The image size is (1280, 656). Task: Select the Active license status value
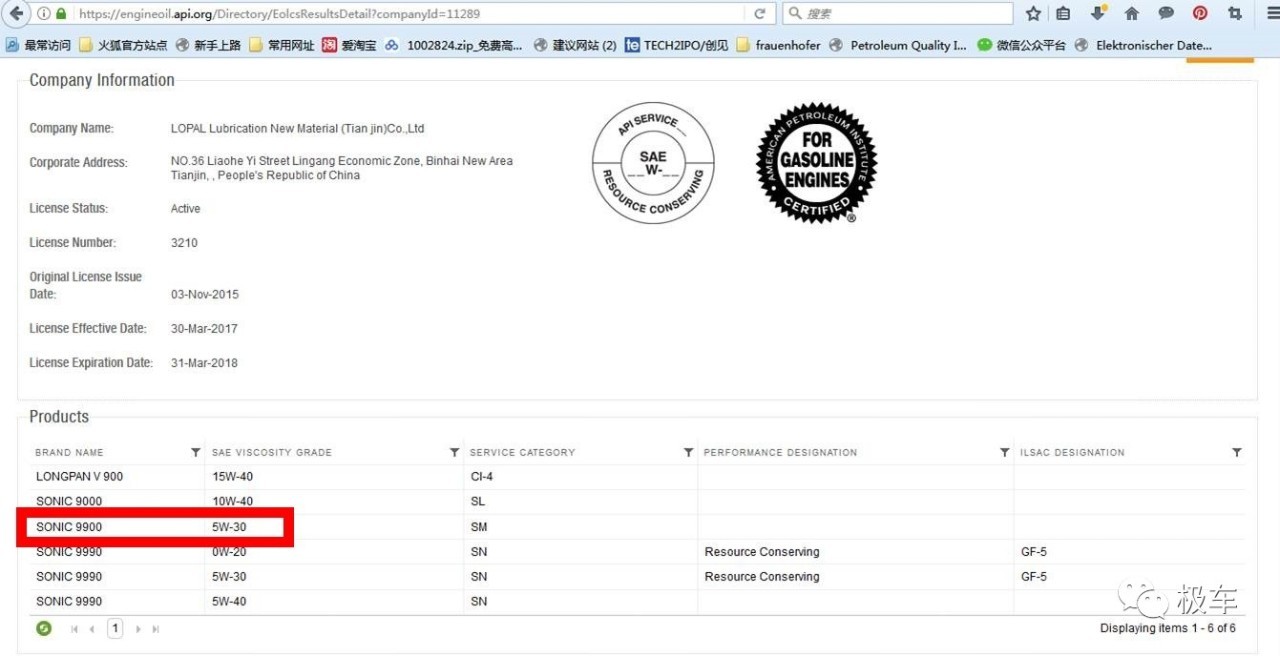pyautogui.click(x=185, y=209)
